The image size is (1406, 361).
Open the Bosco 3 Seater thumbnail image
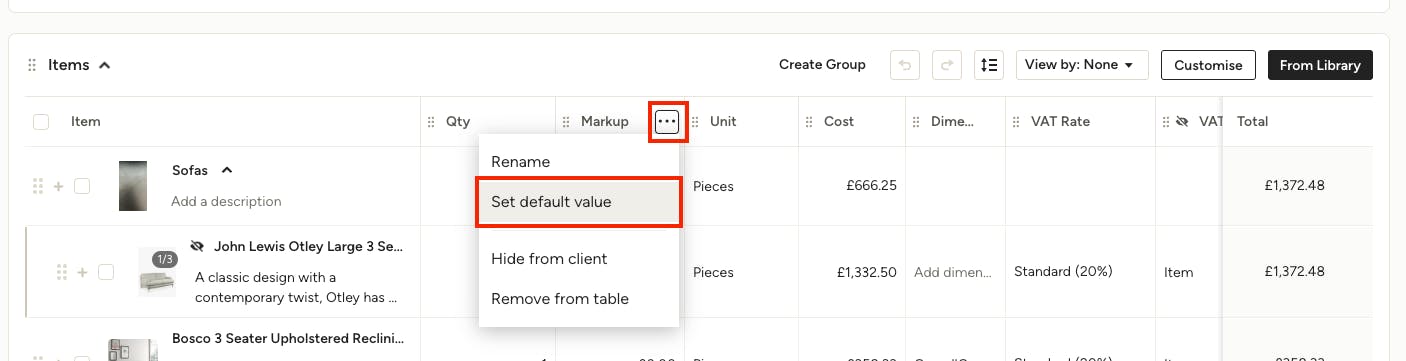pos(133,349)
